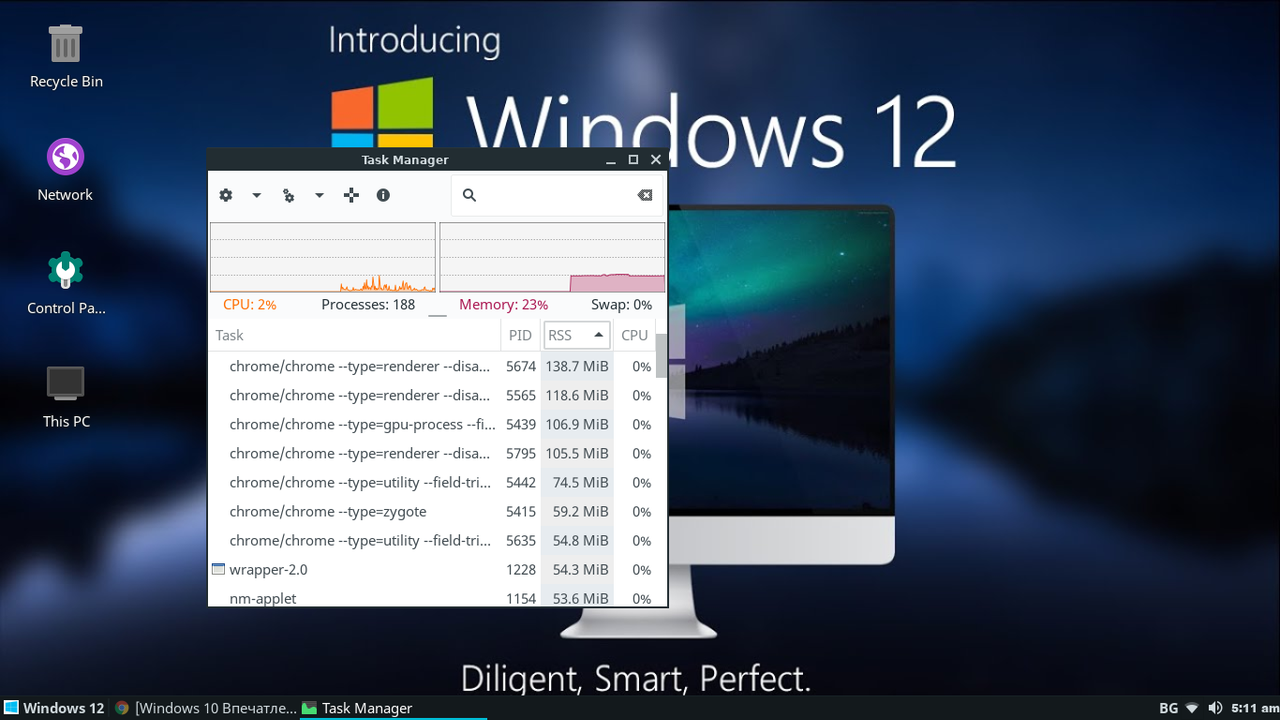Close the Task Manager window
The width and height of the screenshot is (1280, 720).
click(656, 160)
